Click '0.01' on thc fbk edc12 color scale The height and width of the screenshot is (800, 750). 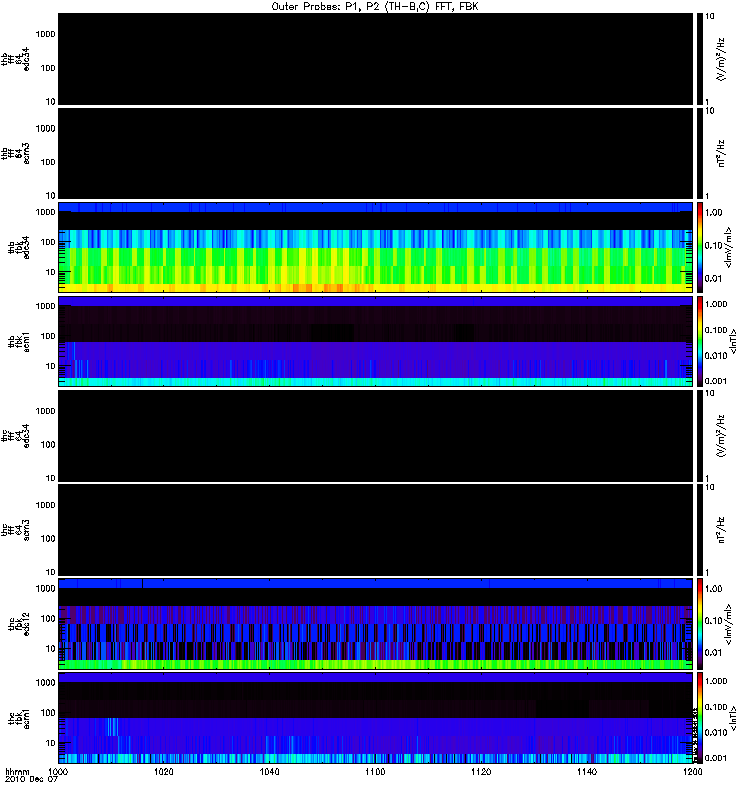click(714, 653)
